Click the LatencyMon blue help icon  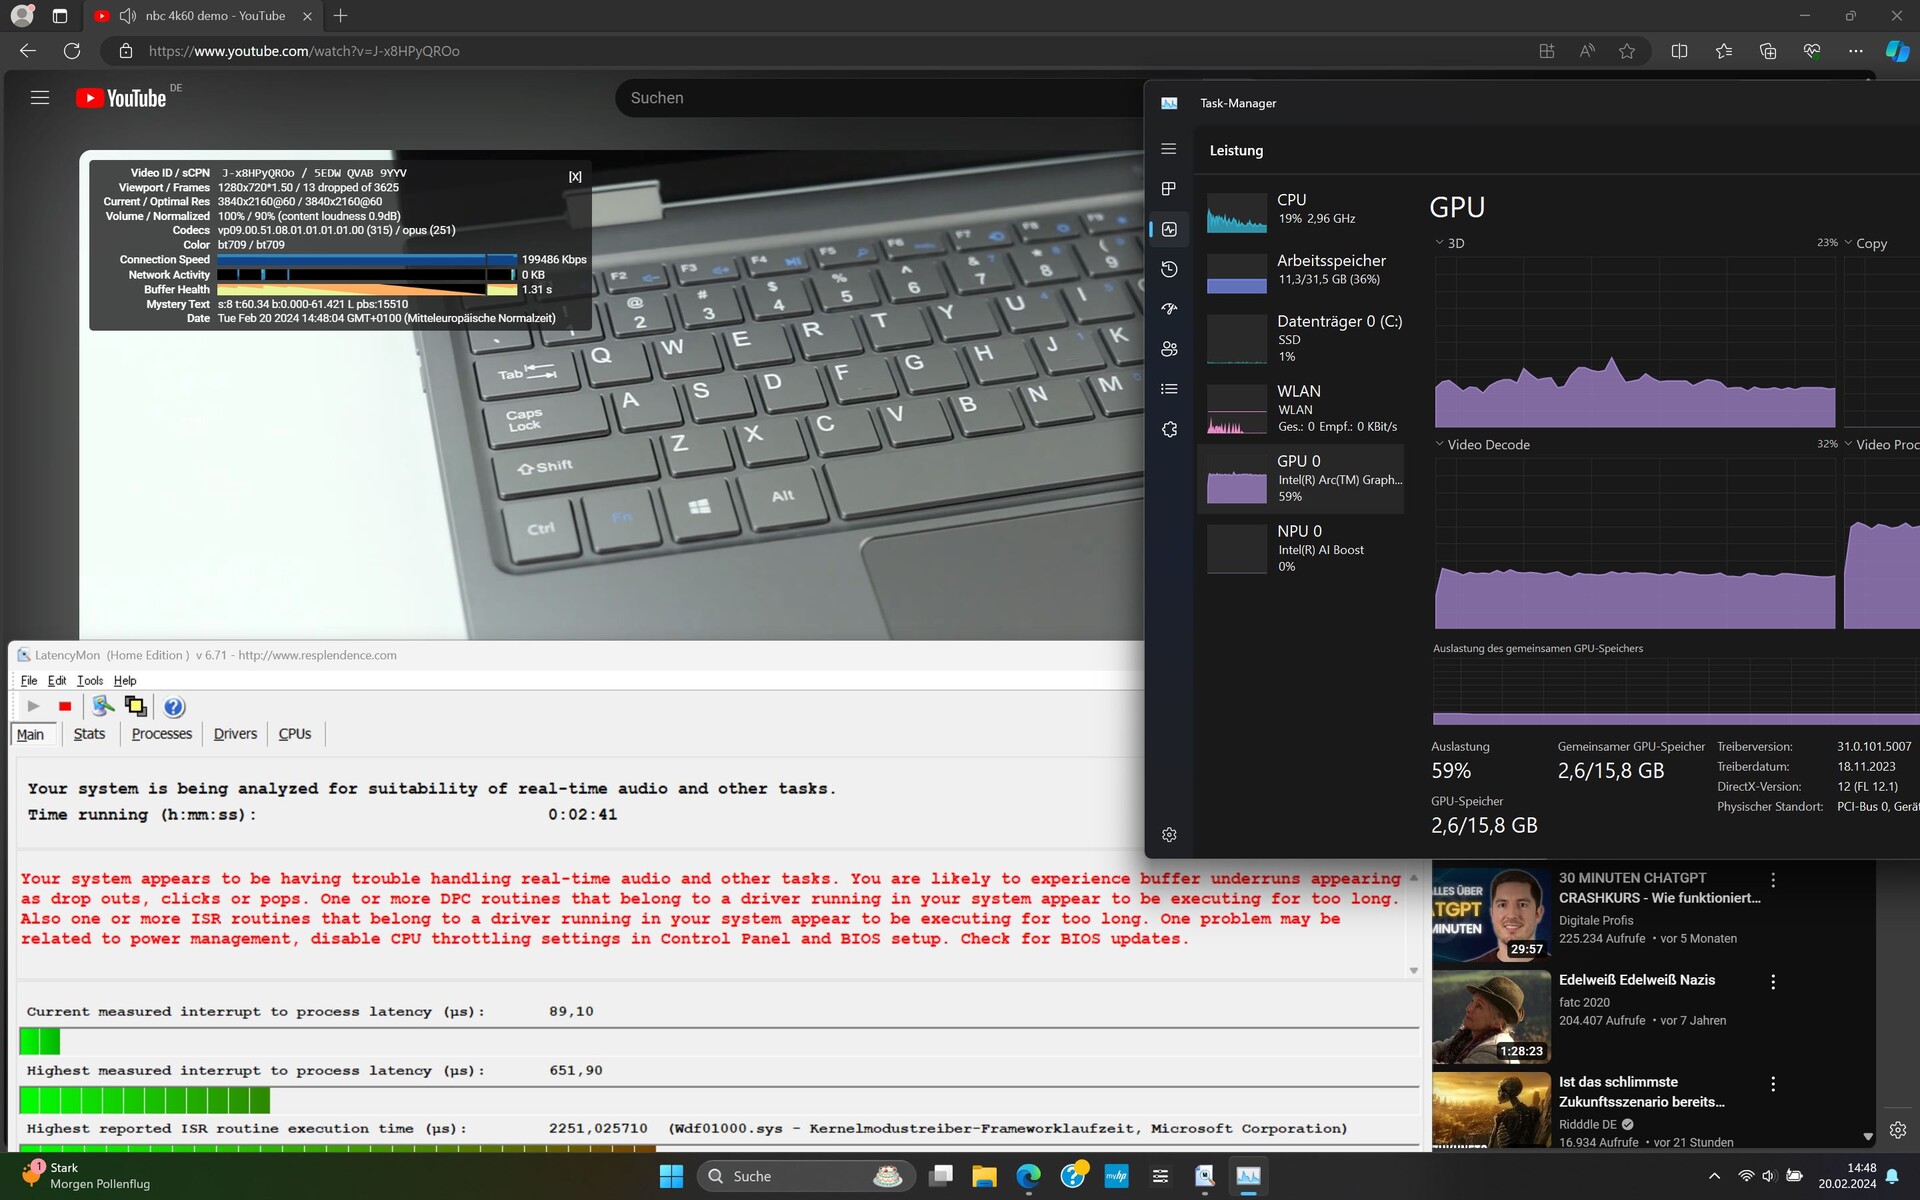tap(174, 707)
